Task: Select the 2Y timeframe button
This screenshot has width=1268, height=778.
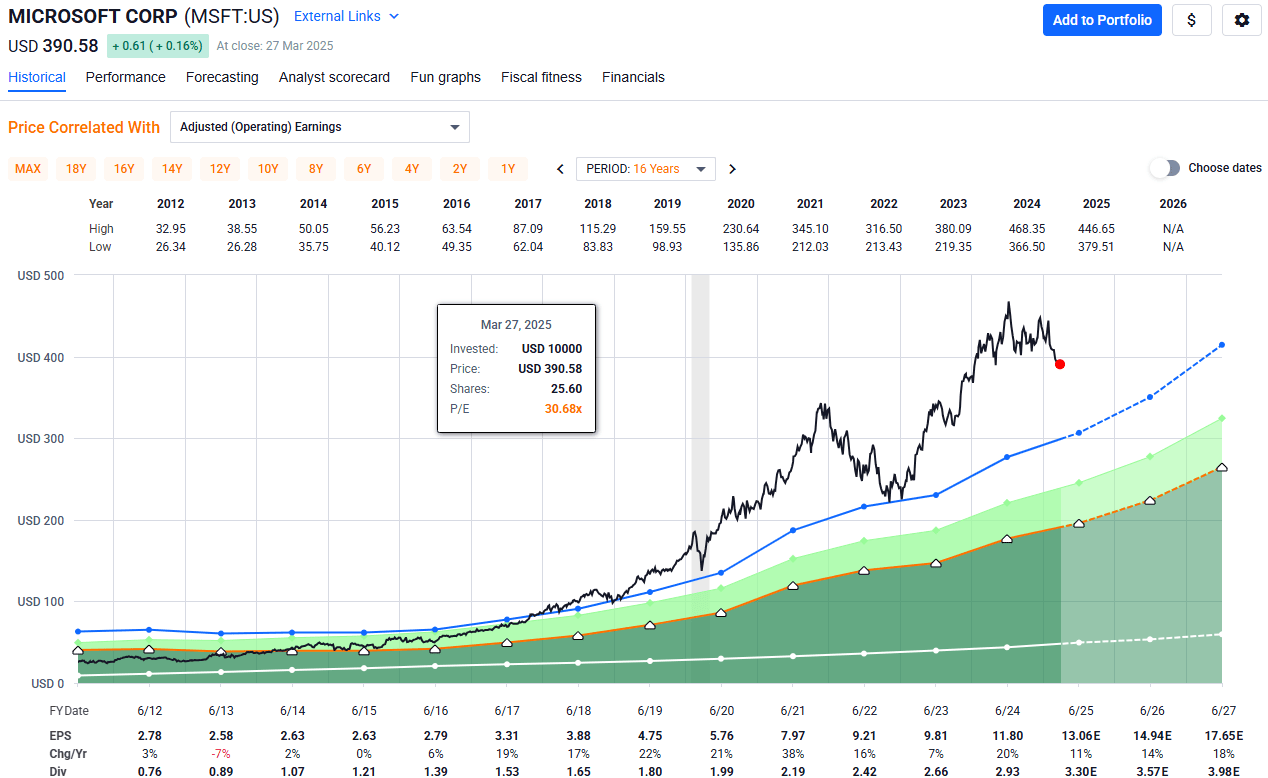Action: [459, 168]
